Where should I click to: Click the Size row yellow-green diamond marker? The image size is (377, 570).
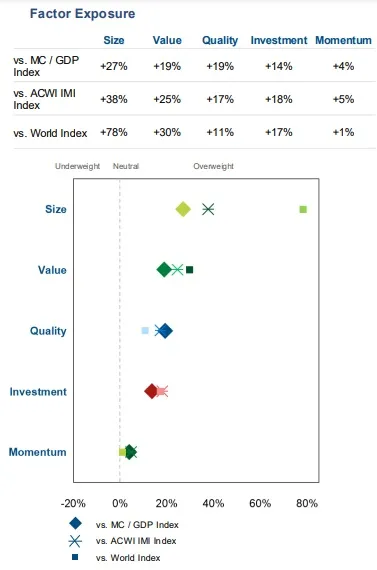click(x=183, y=209)
